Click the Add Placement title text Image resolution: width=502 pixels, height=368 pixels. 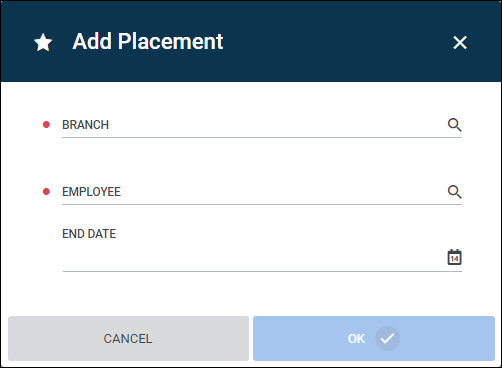coord(148,42)
